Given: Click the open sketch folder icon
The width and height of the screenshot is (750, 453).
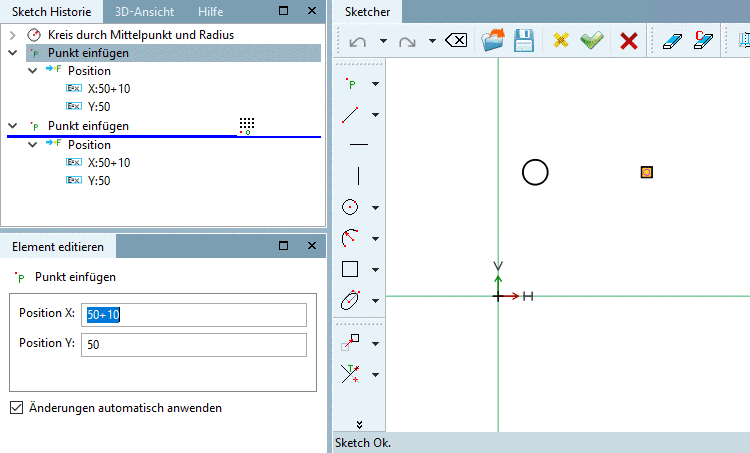Looking at the screenshot, I should (493, 40).
